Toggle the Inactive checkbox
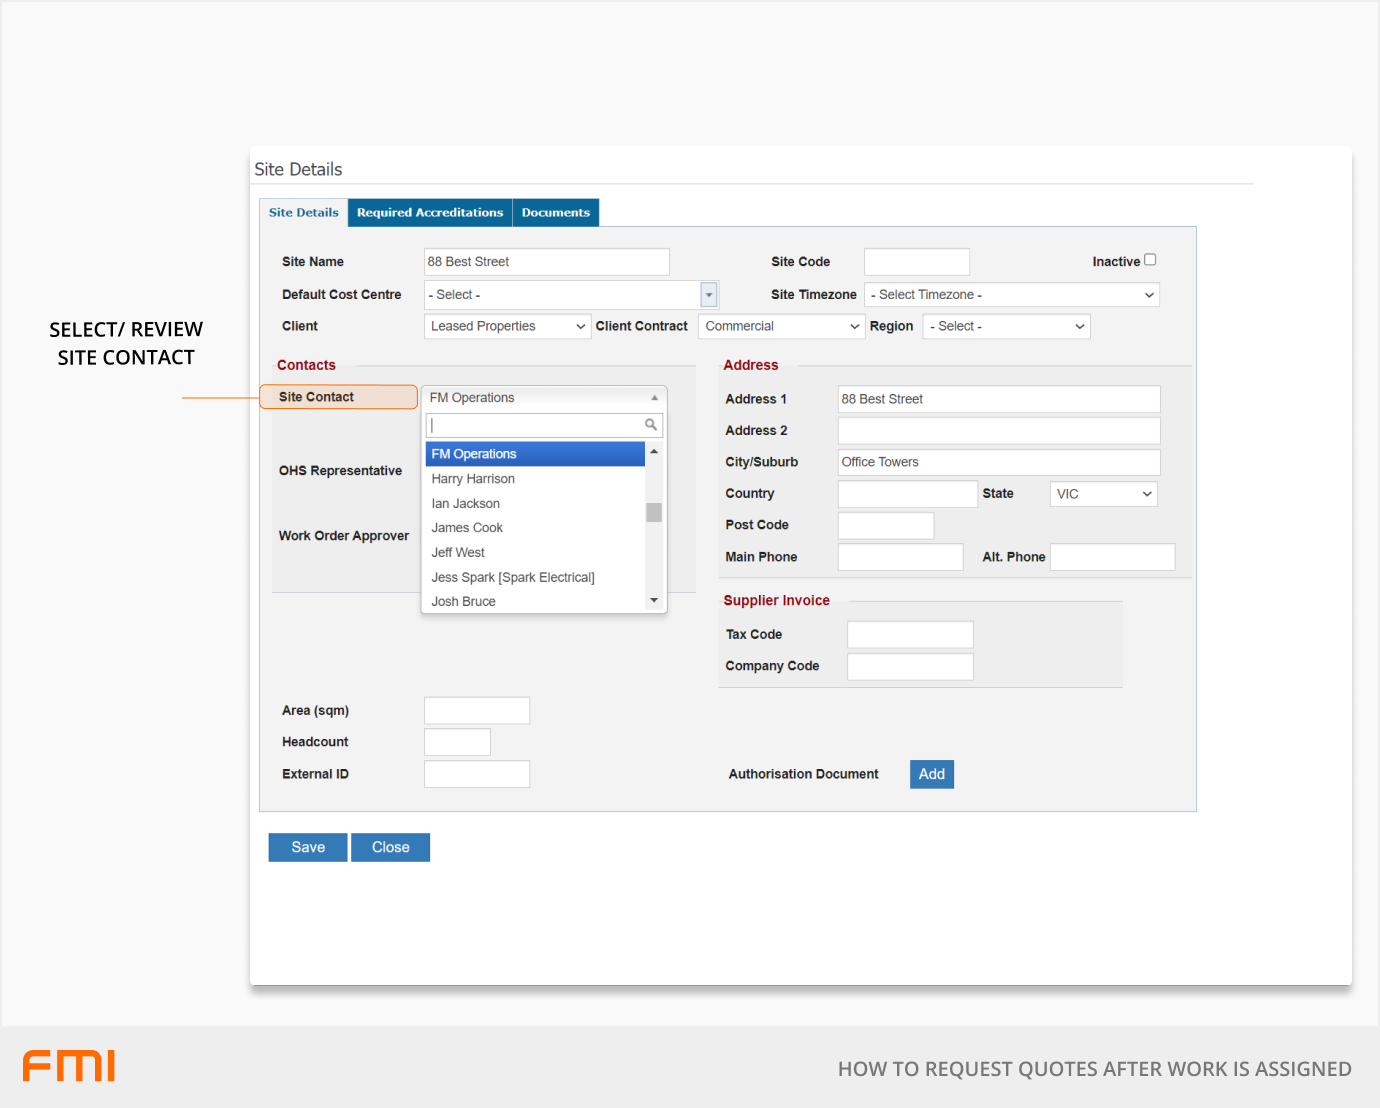 point(1150,260)
